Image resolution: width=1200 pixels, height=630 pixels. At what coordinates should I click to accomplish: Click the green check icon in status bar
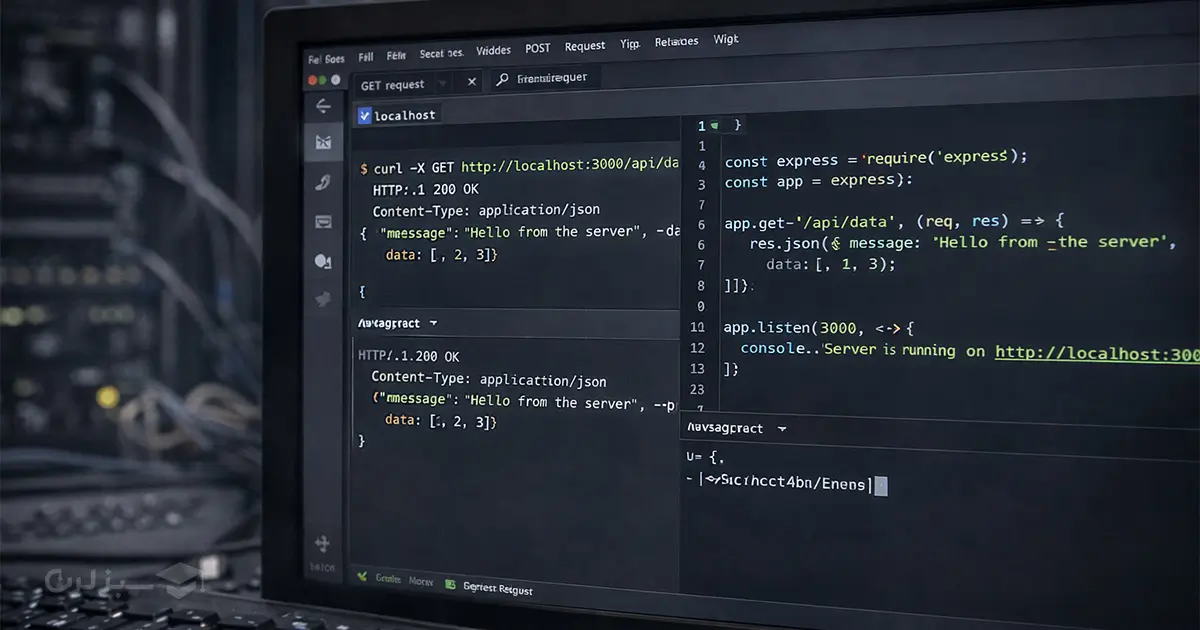pyautogui.click(x=362, y=577)
